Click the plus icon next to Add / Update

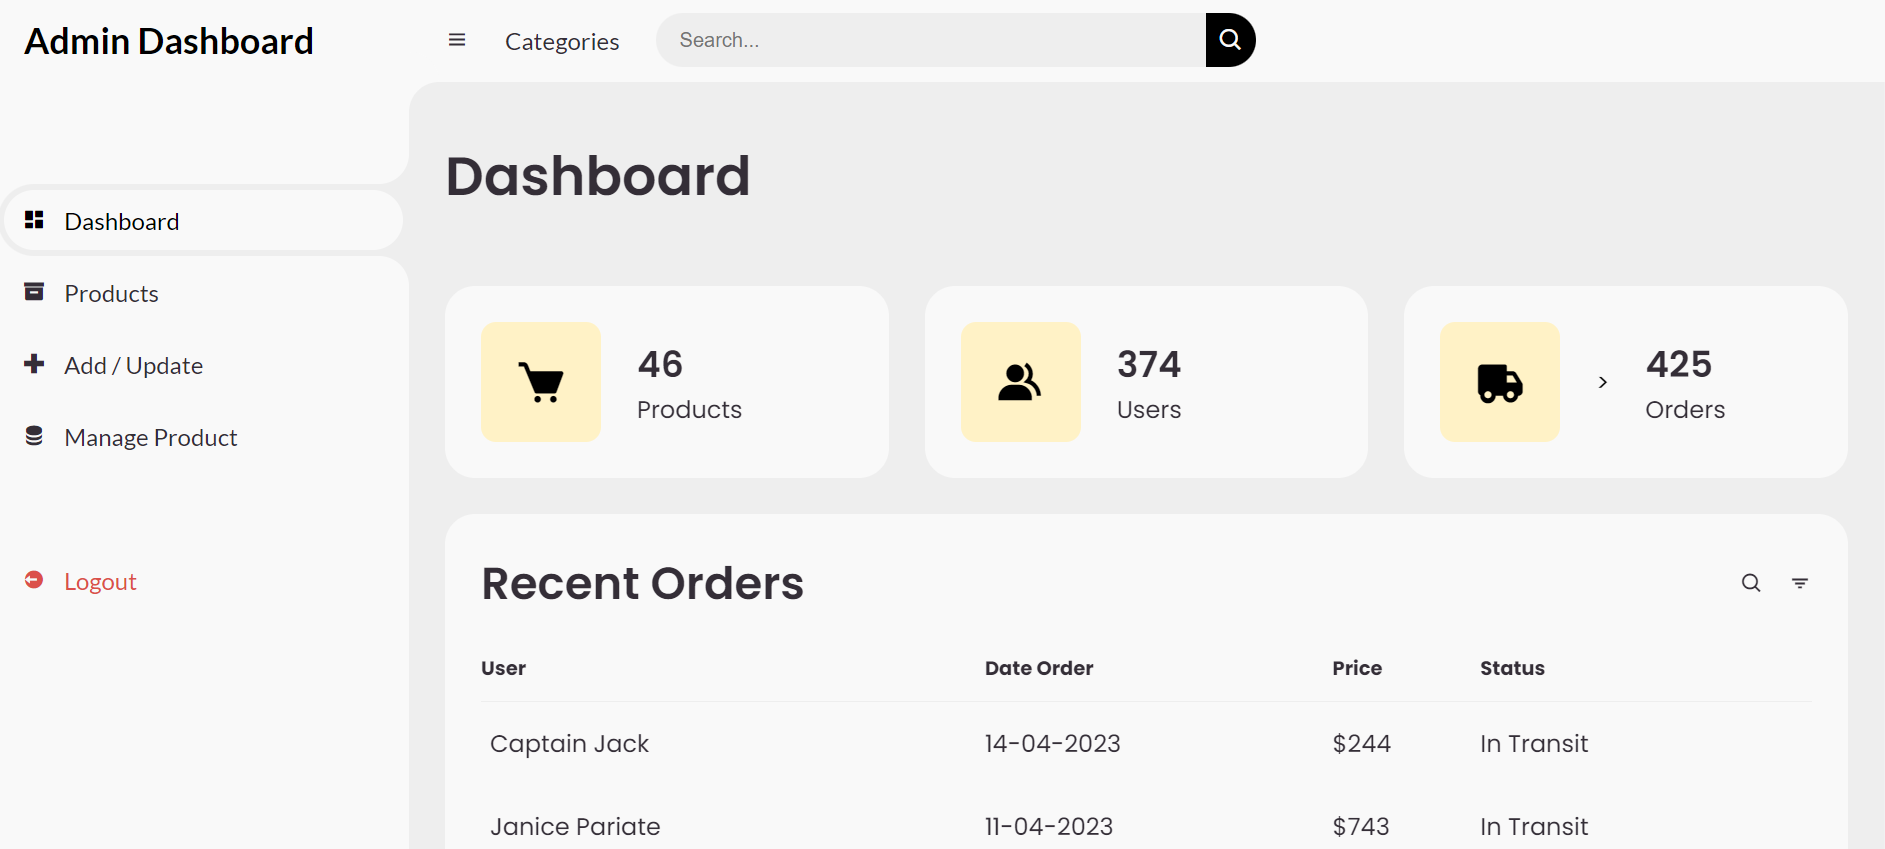pyautogui.click(x=34, y=364)
